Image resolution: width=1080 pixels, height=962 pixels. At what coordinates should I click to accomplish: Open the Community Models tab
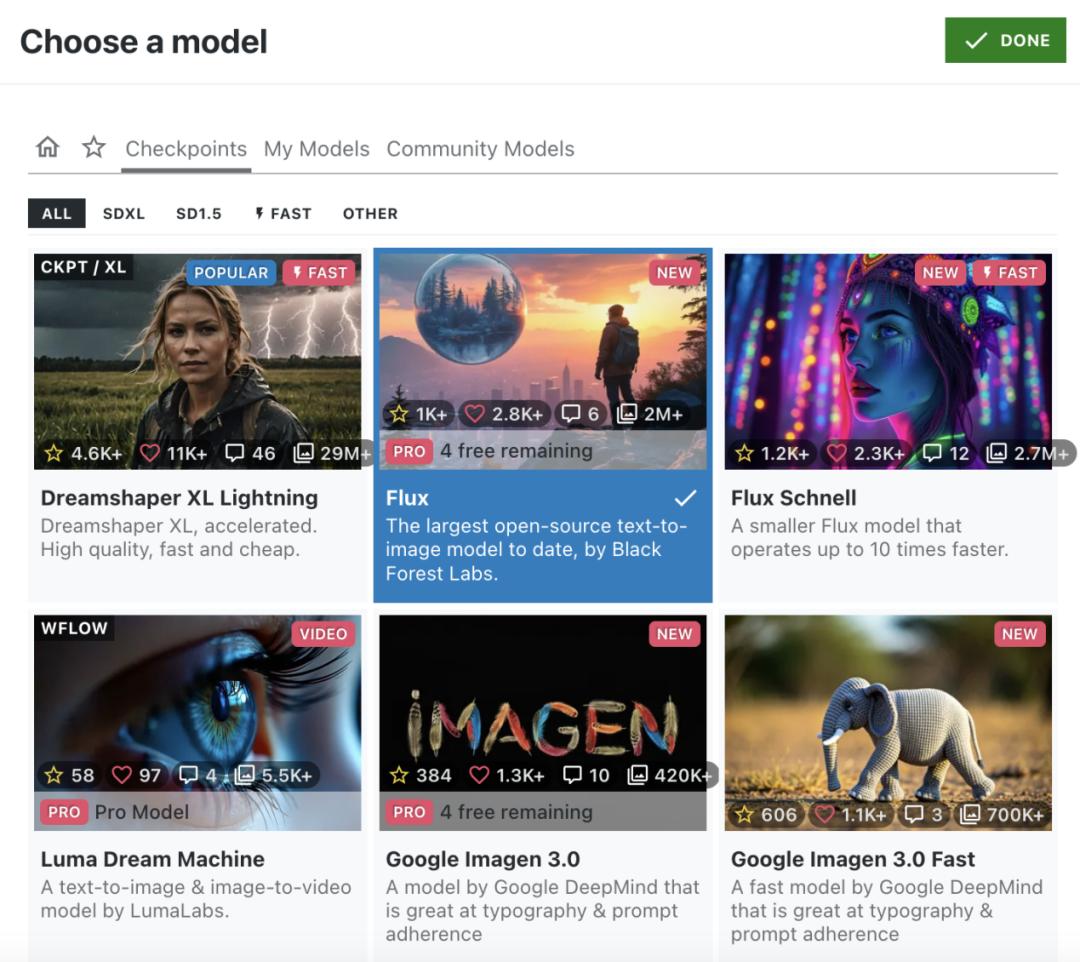point(480,149)
